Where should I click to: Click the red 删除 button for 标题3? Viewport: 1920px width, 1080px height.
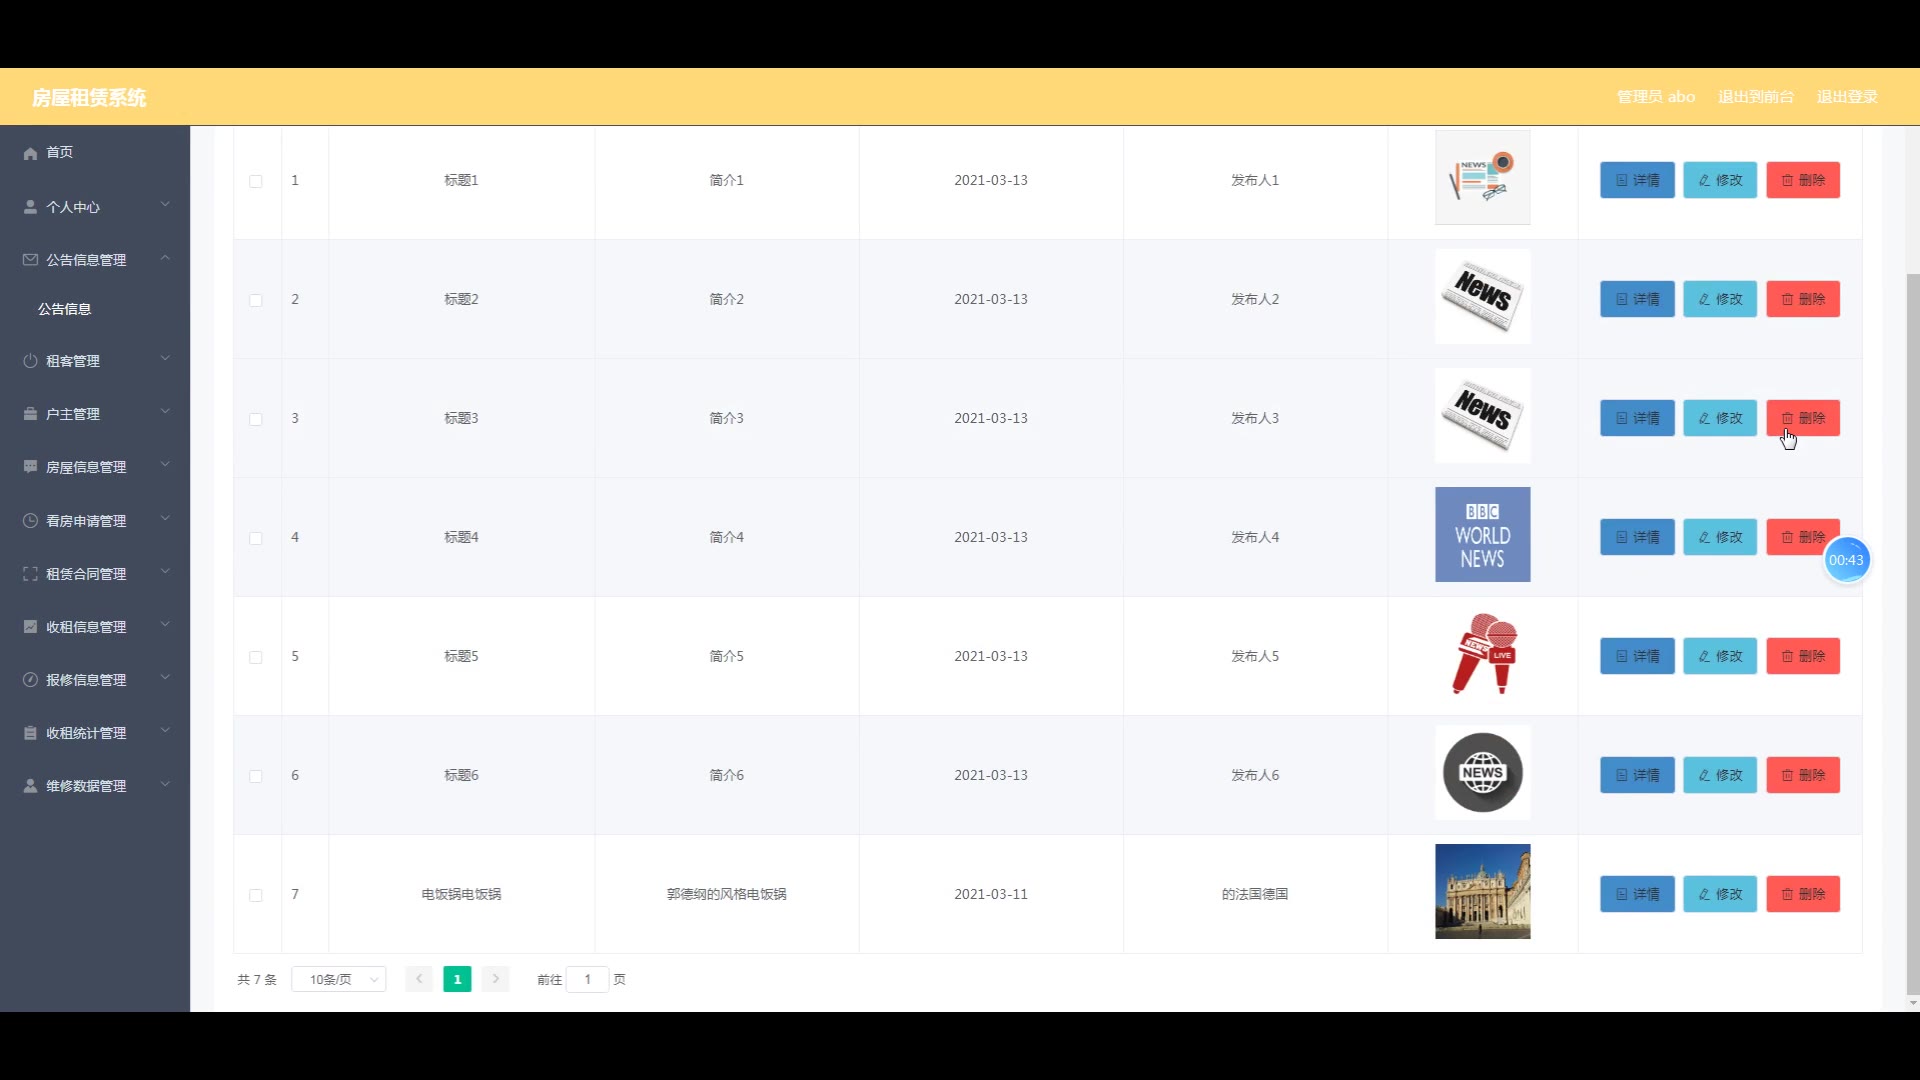[x=1802, y=418]
